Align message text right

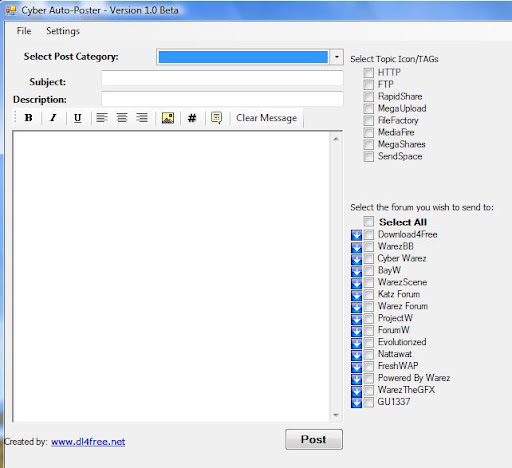(142, 118)
